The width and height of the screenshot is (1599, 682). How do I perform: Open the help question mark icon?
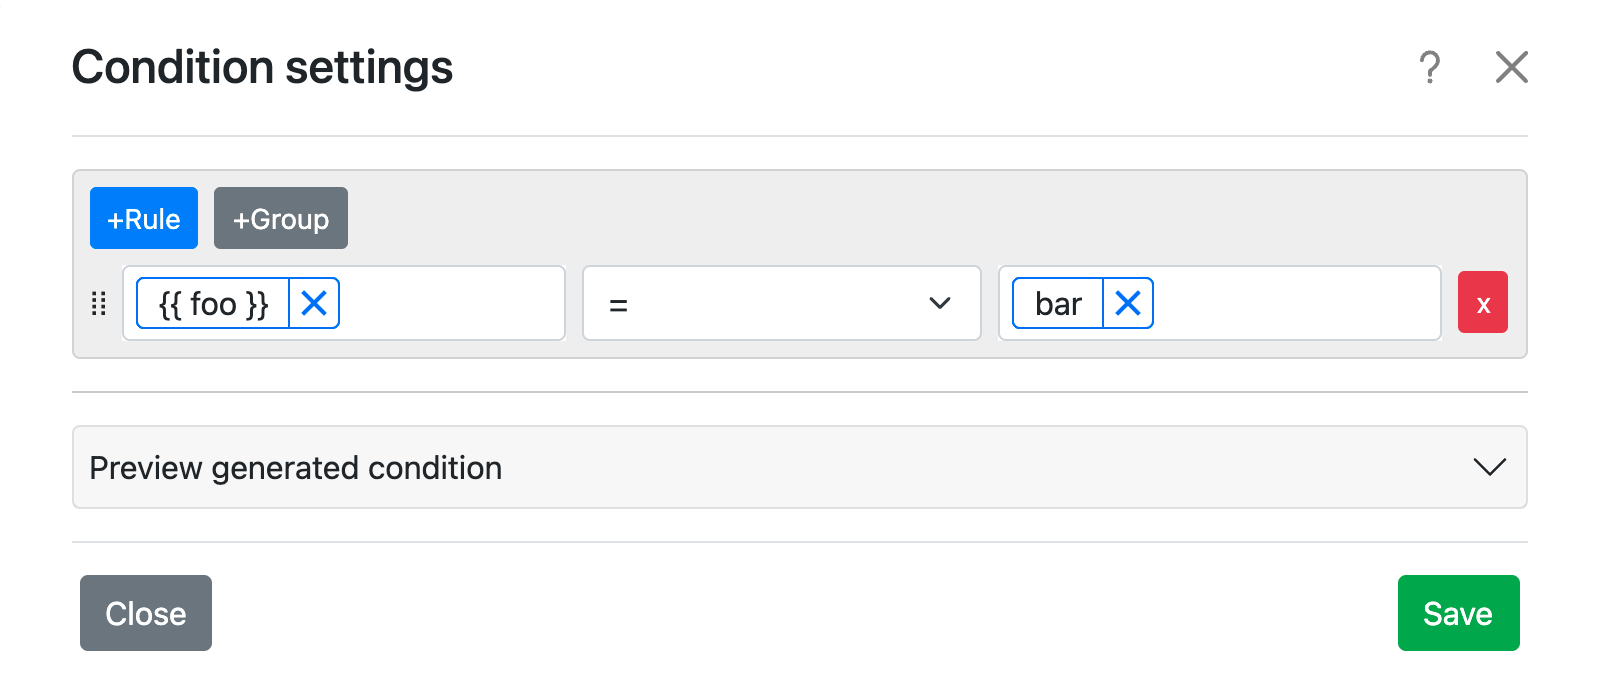pos(1430,68)
